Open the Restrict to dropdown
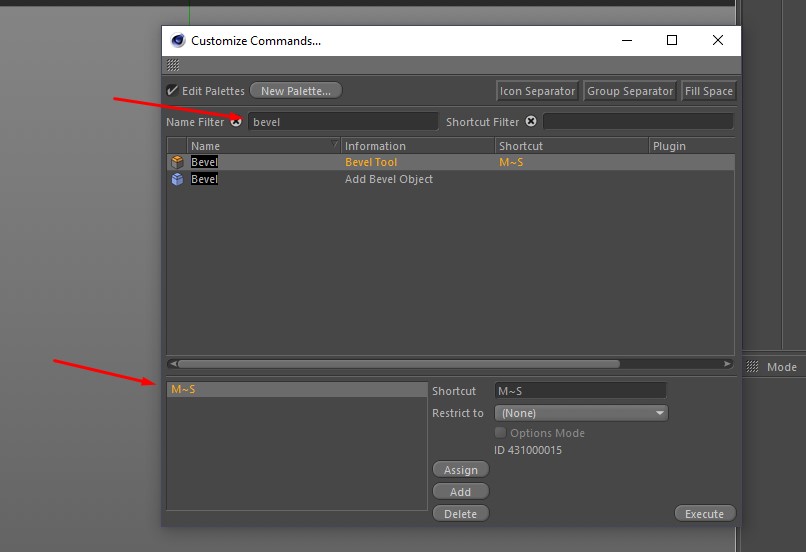The width and height of the screenshot is (806, 552). pyautogui.click(x=581, y=413)
